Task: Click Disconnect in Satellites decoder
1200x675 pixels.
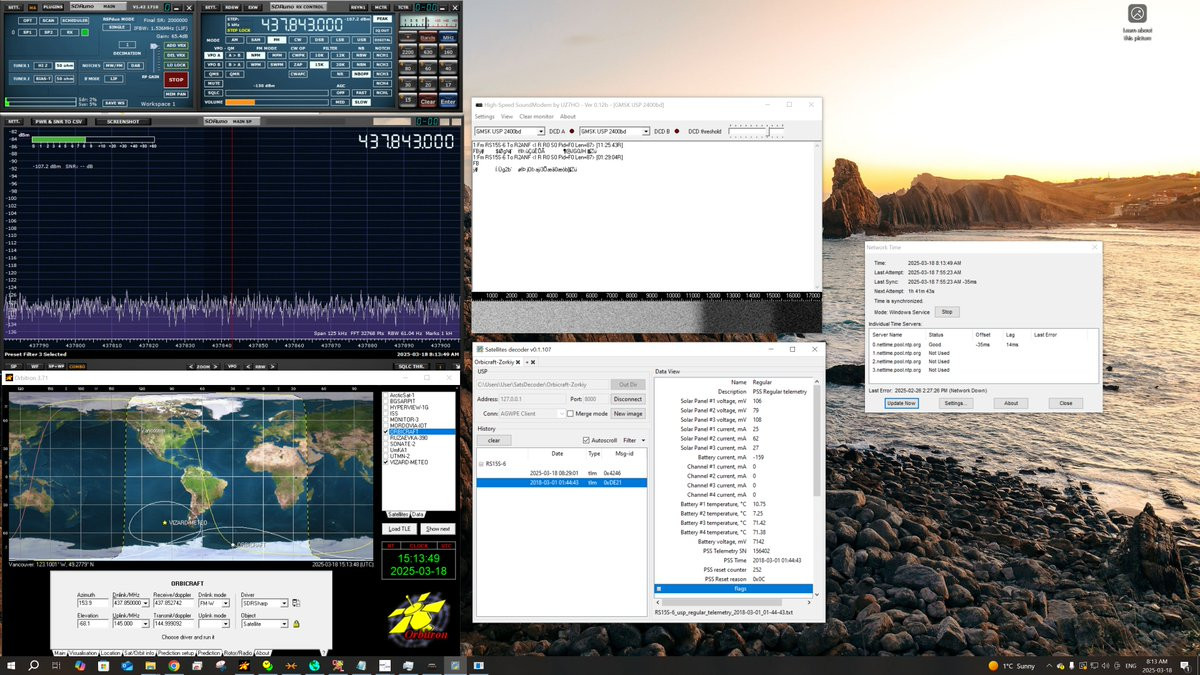Action: pos(628,399)
